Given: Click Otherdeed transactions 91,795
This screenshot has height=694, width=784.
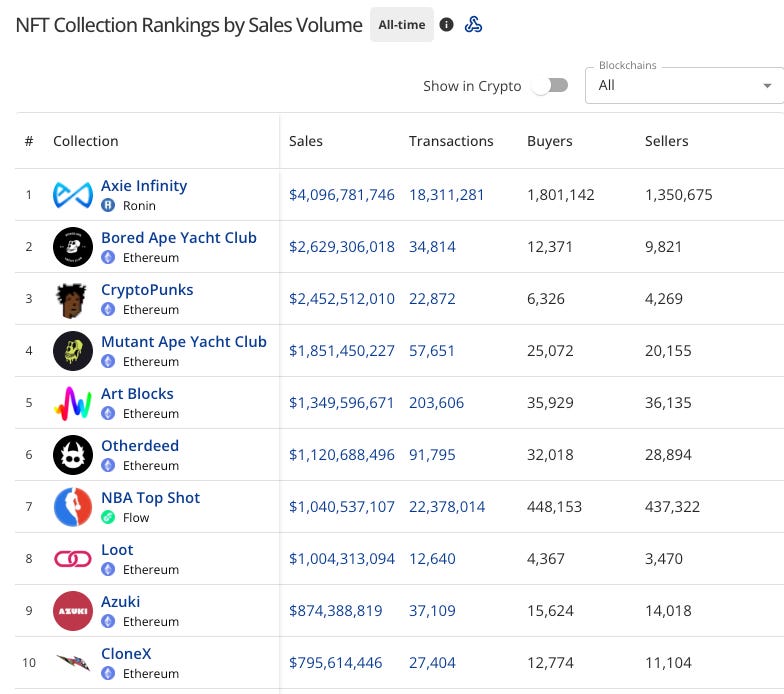Looking at the screenshot, I should click(432, 455).
